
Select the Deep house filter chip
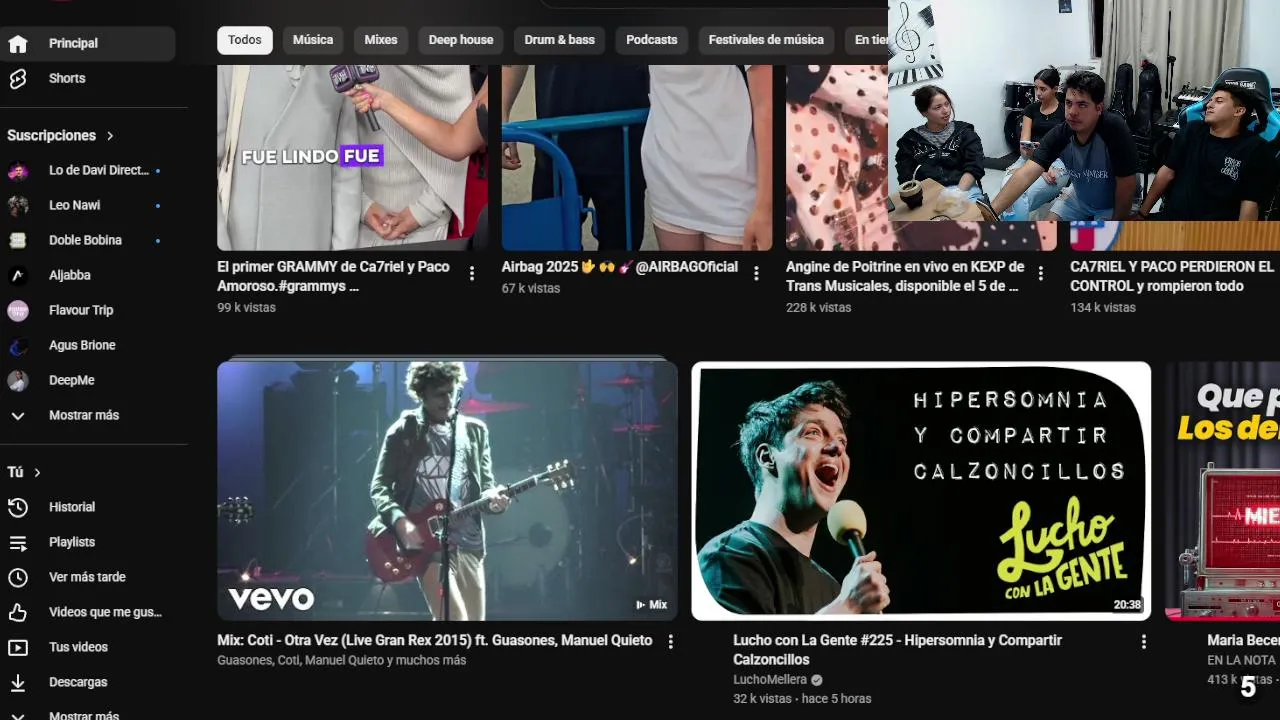tap(461, 40)
